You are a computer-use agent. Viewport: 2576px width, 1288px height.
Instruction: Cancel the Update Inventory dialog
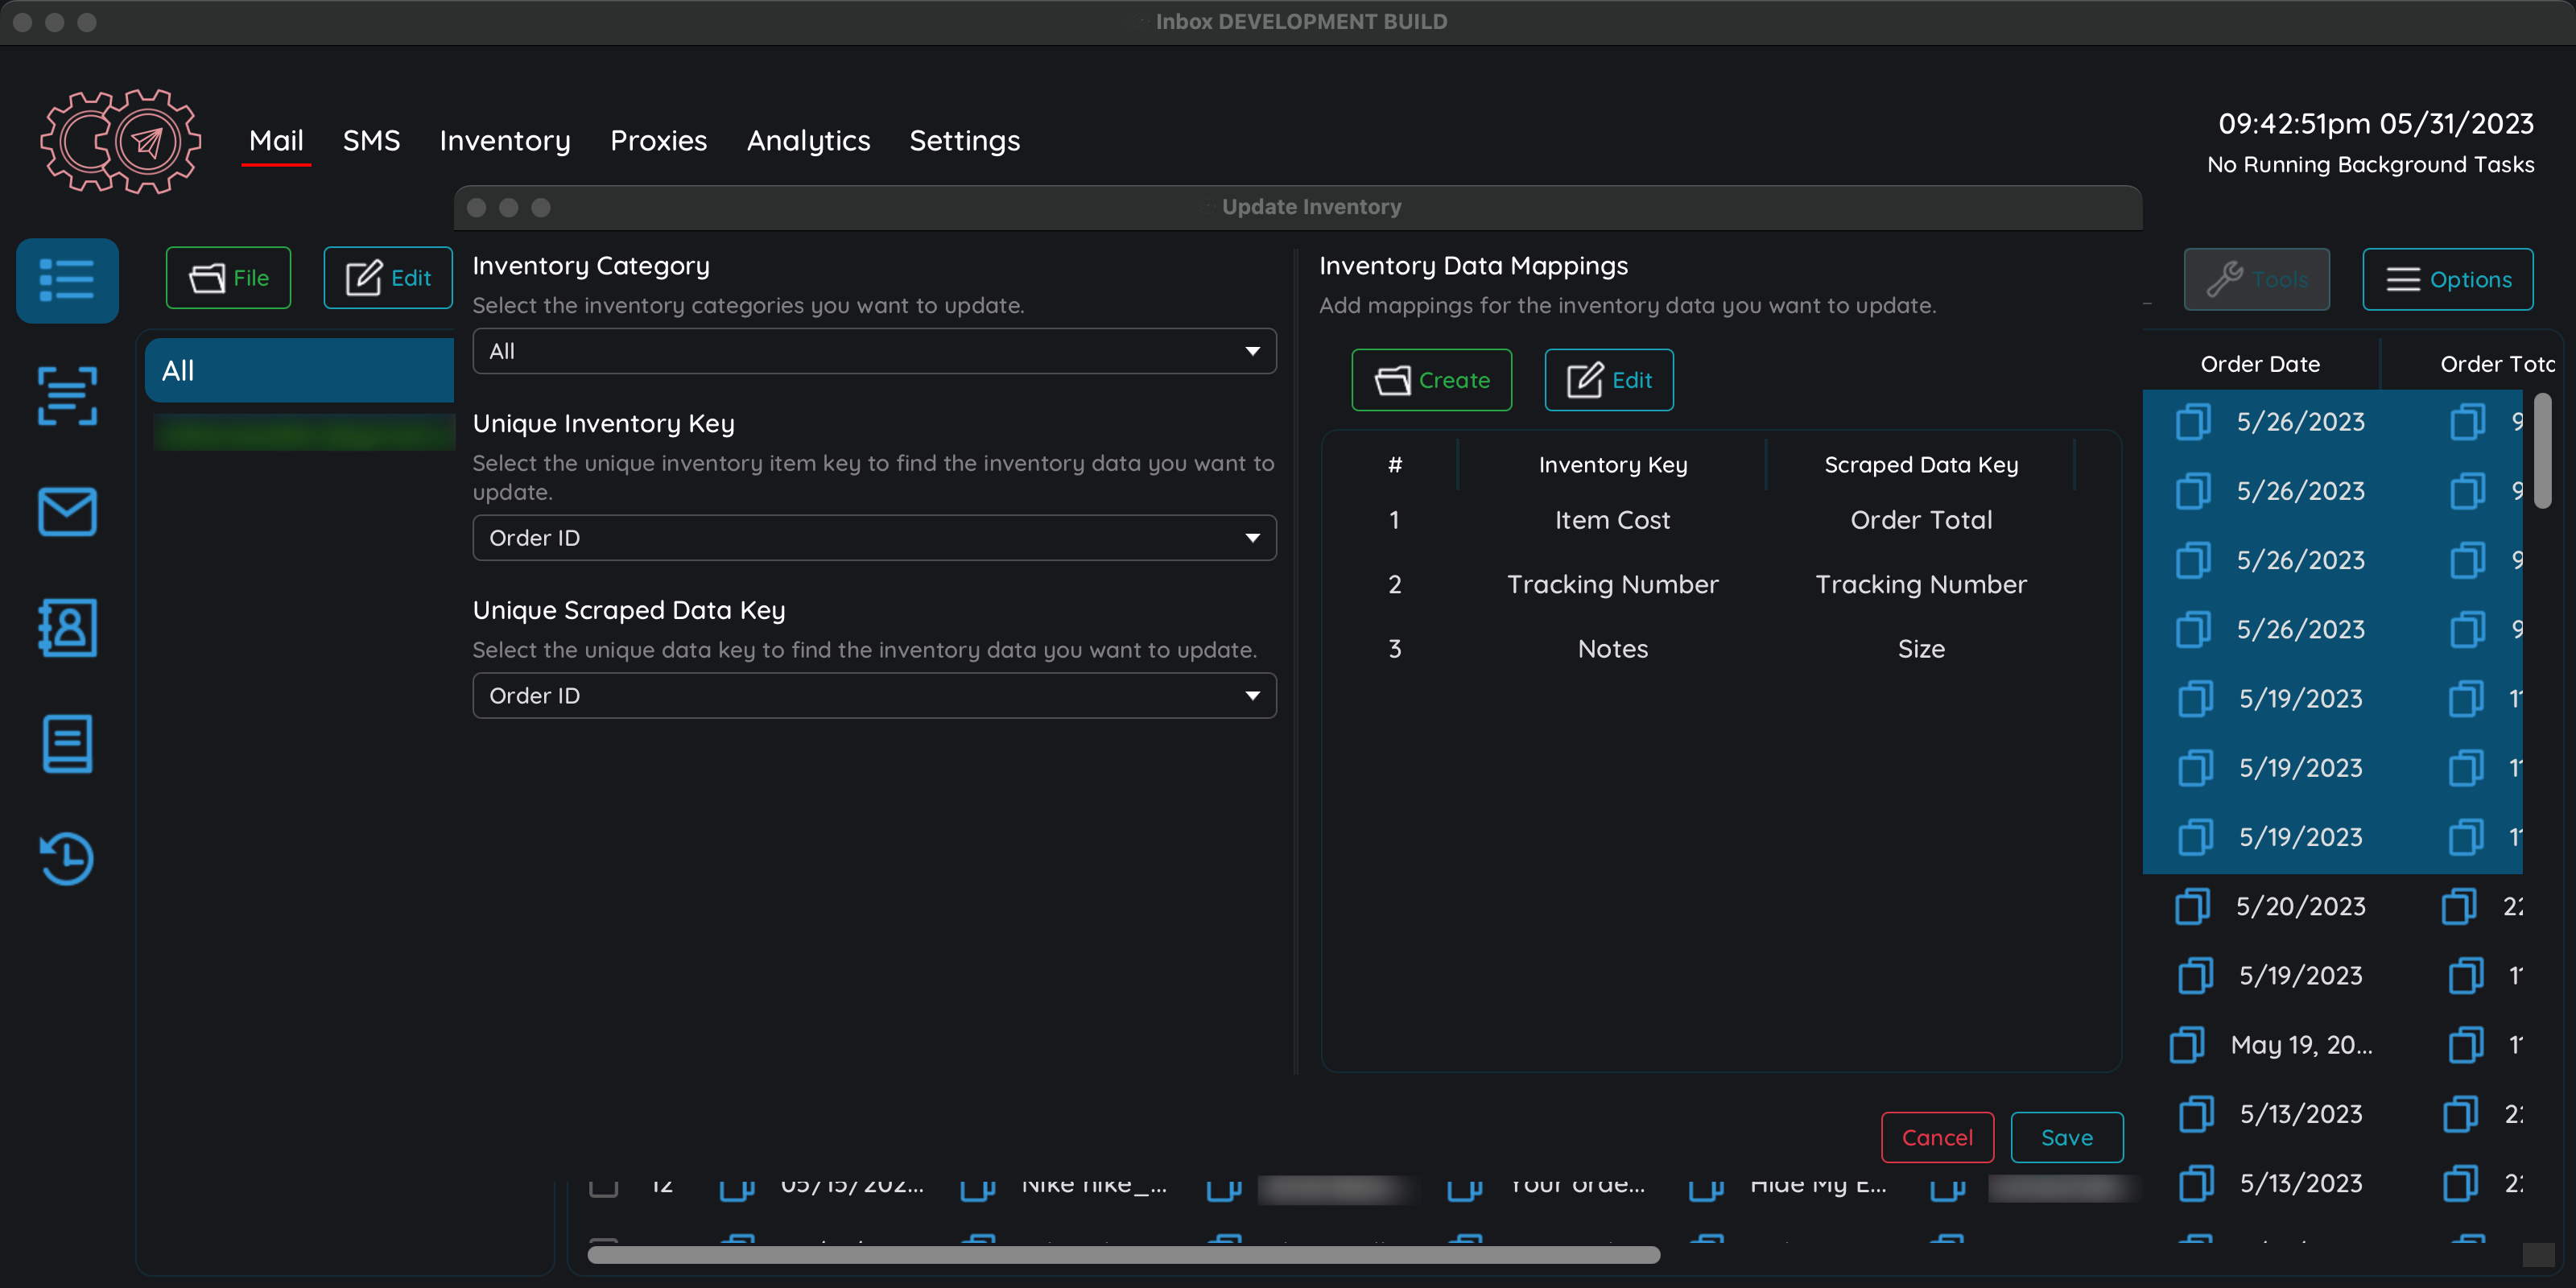(1937, 1137)
